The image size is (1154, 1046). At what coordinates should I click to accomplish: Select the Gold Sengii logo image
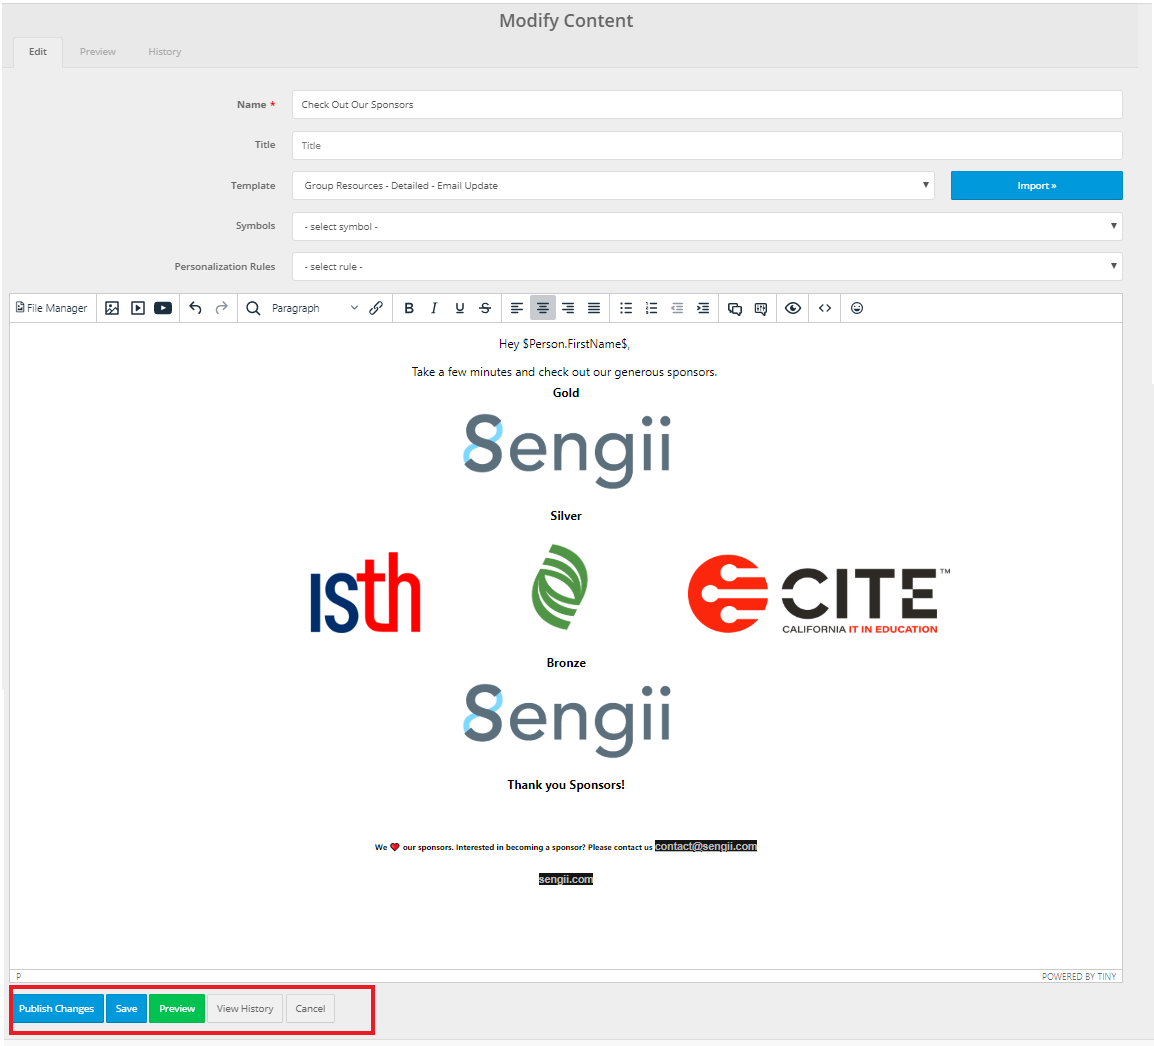click(567, 450)
